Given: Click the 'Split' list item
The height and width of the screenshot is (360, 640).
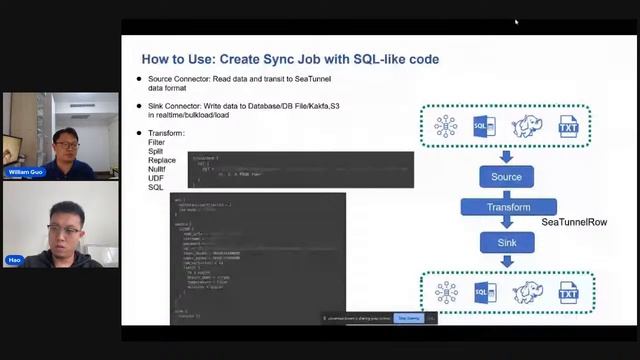Looking at the screenshot, I should (156, 151).
